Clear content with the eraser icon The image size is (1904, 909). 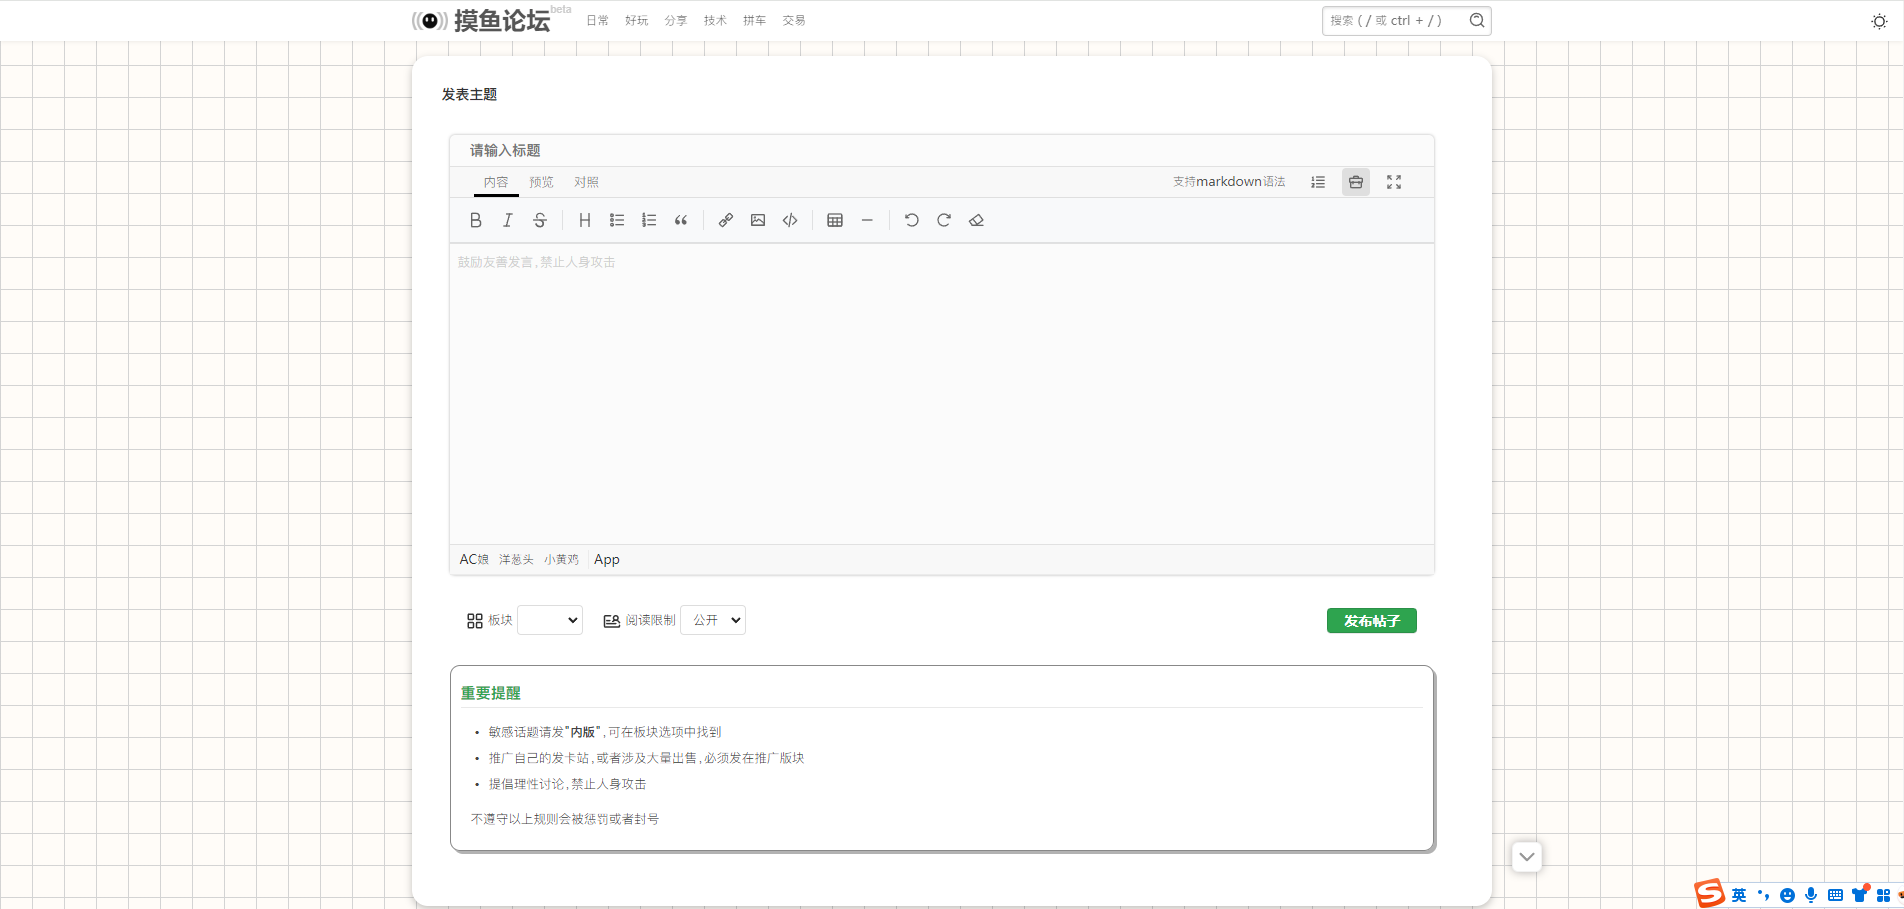point(977,220)
